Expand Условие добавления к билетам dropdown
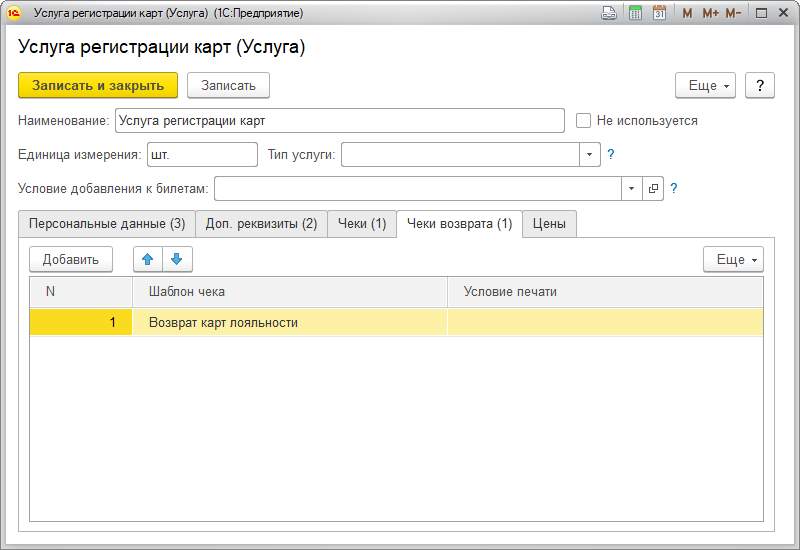800x550 pixels. (631, 188)
